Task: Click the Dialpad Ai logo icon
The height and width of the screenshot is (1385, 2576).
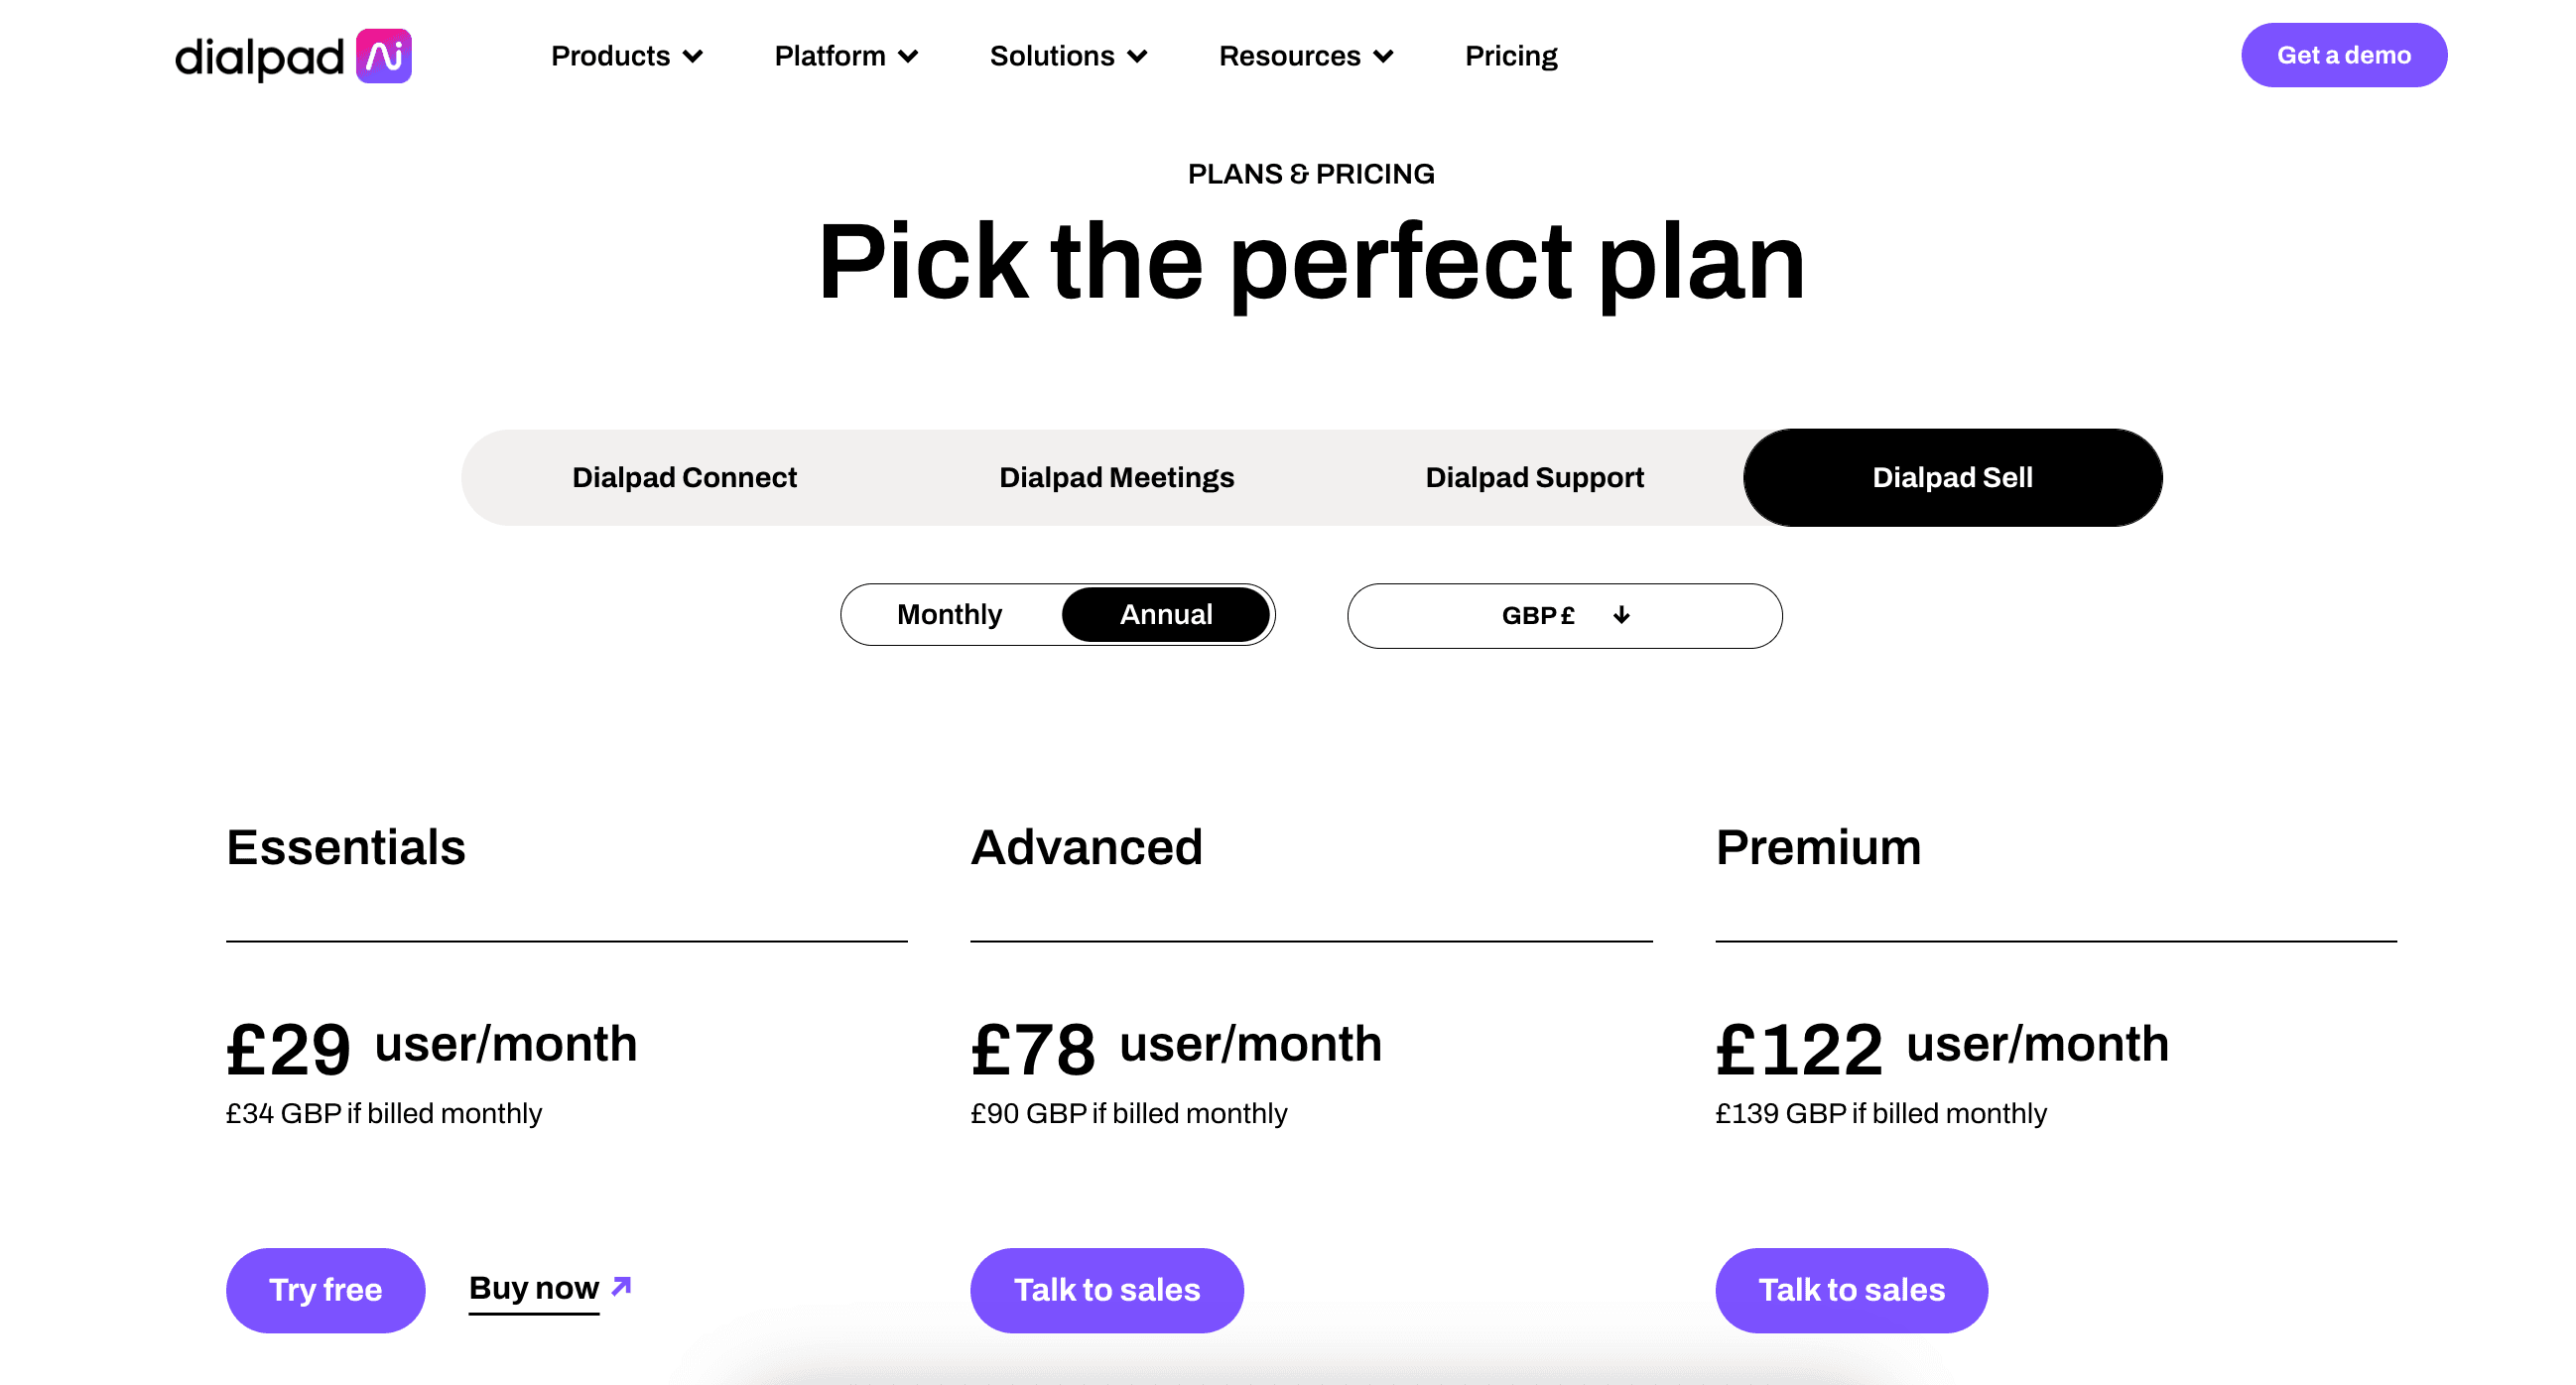Action: click(x=384, y=56)
